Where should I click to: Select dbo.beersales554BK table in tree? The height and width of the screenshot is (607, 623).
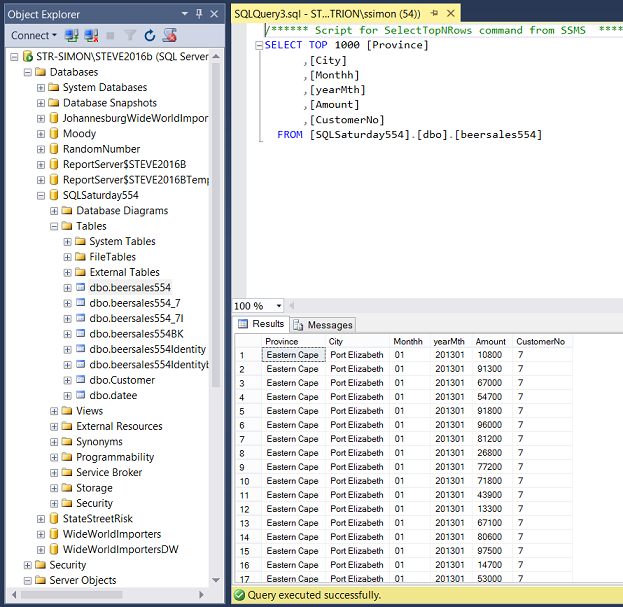pyautogui.click(x=135, y=334)
